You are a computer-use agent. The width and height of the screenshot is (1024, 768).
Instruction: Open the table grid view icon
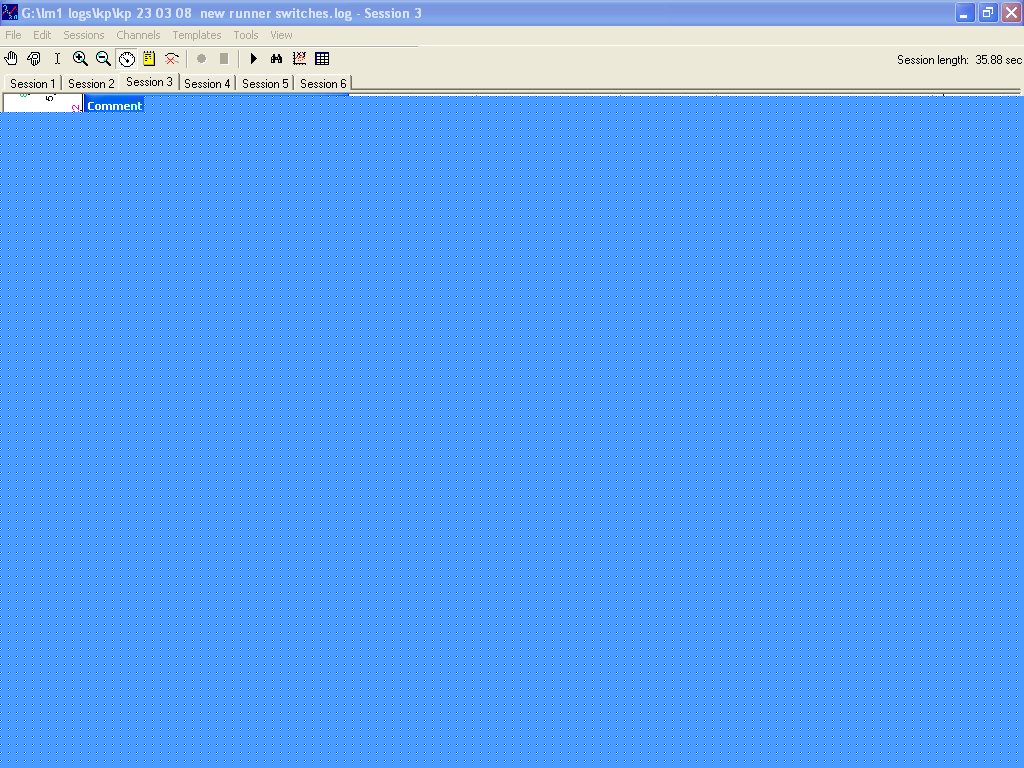coord(322,59)
